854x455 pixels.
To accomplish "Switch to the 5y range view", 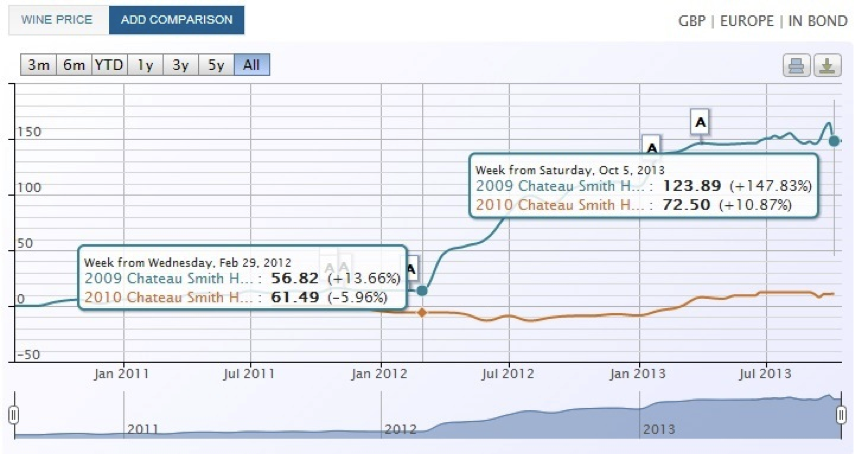I will [x=216, y=65].
